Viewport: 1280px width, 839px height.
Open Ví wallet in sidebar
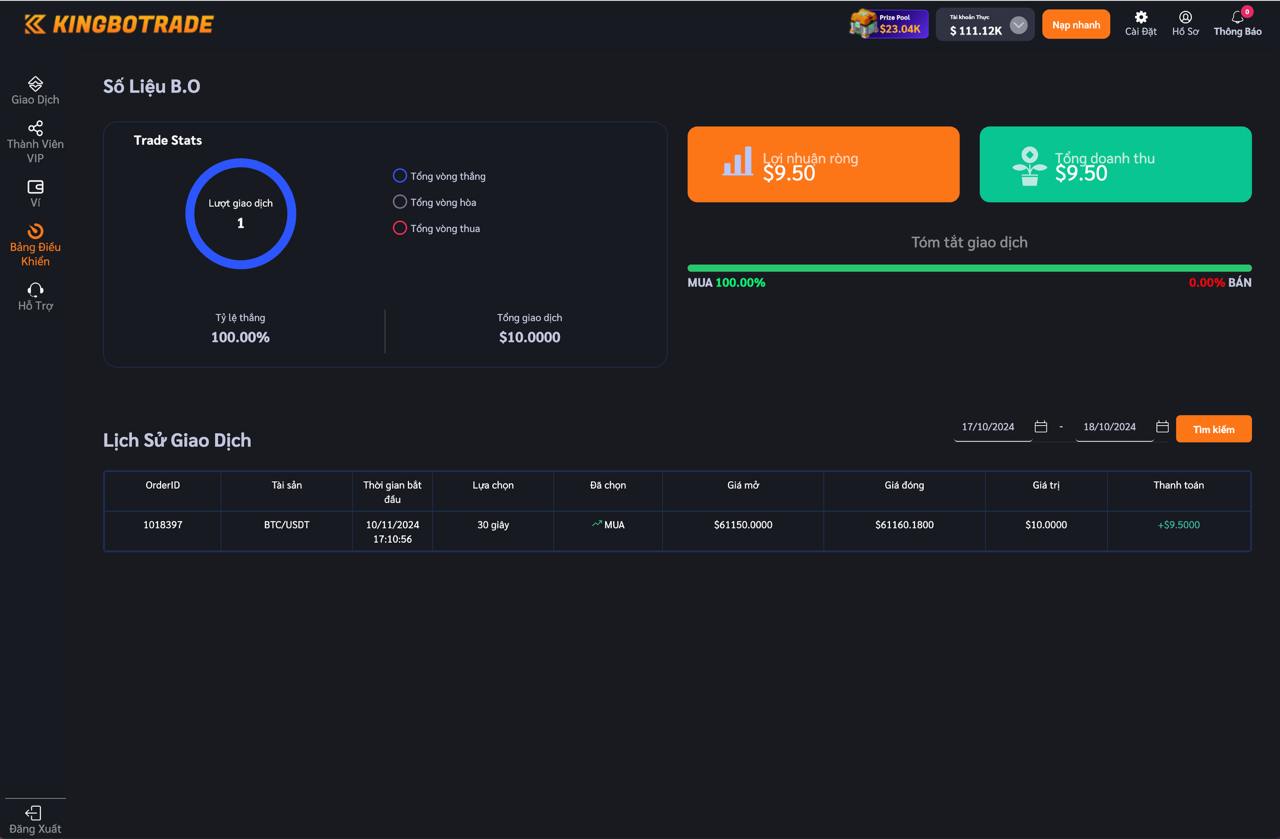tap(35, 194)
